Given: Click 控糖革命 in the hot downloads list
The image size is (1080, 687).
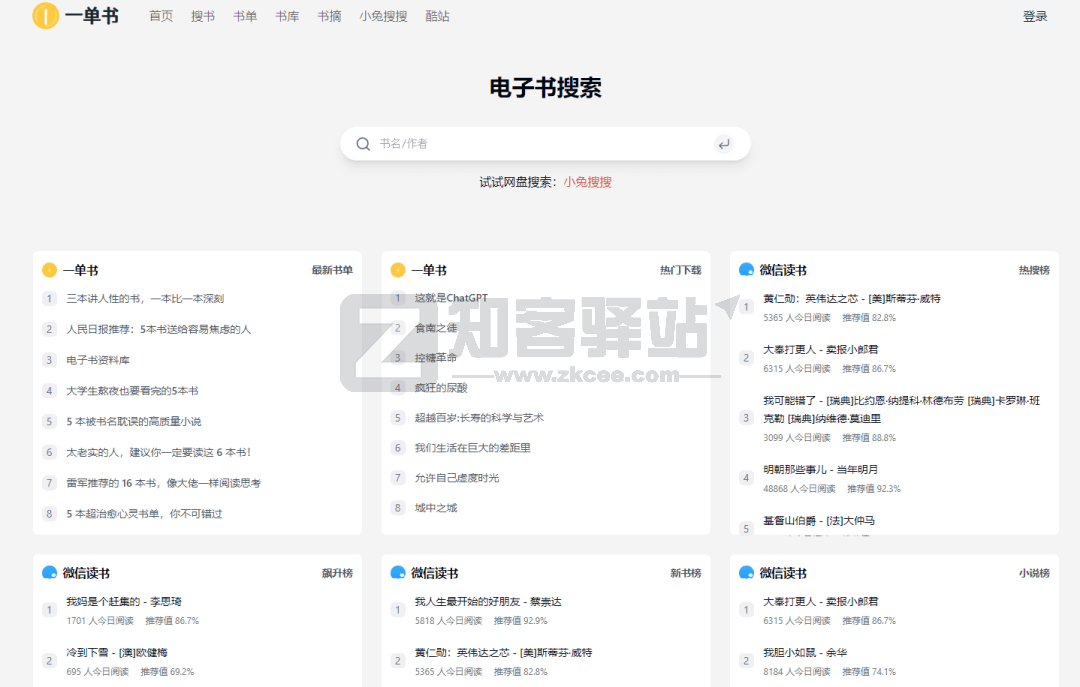Looking at the screenshot, I should 437,358.
